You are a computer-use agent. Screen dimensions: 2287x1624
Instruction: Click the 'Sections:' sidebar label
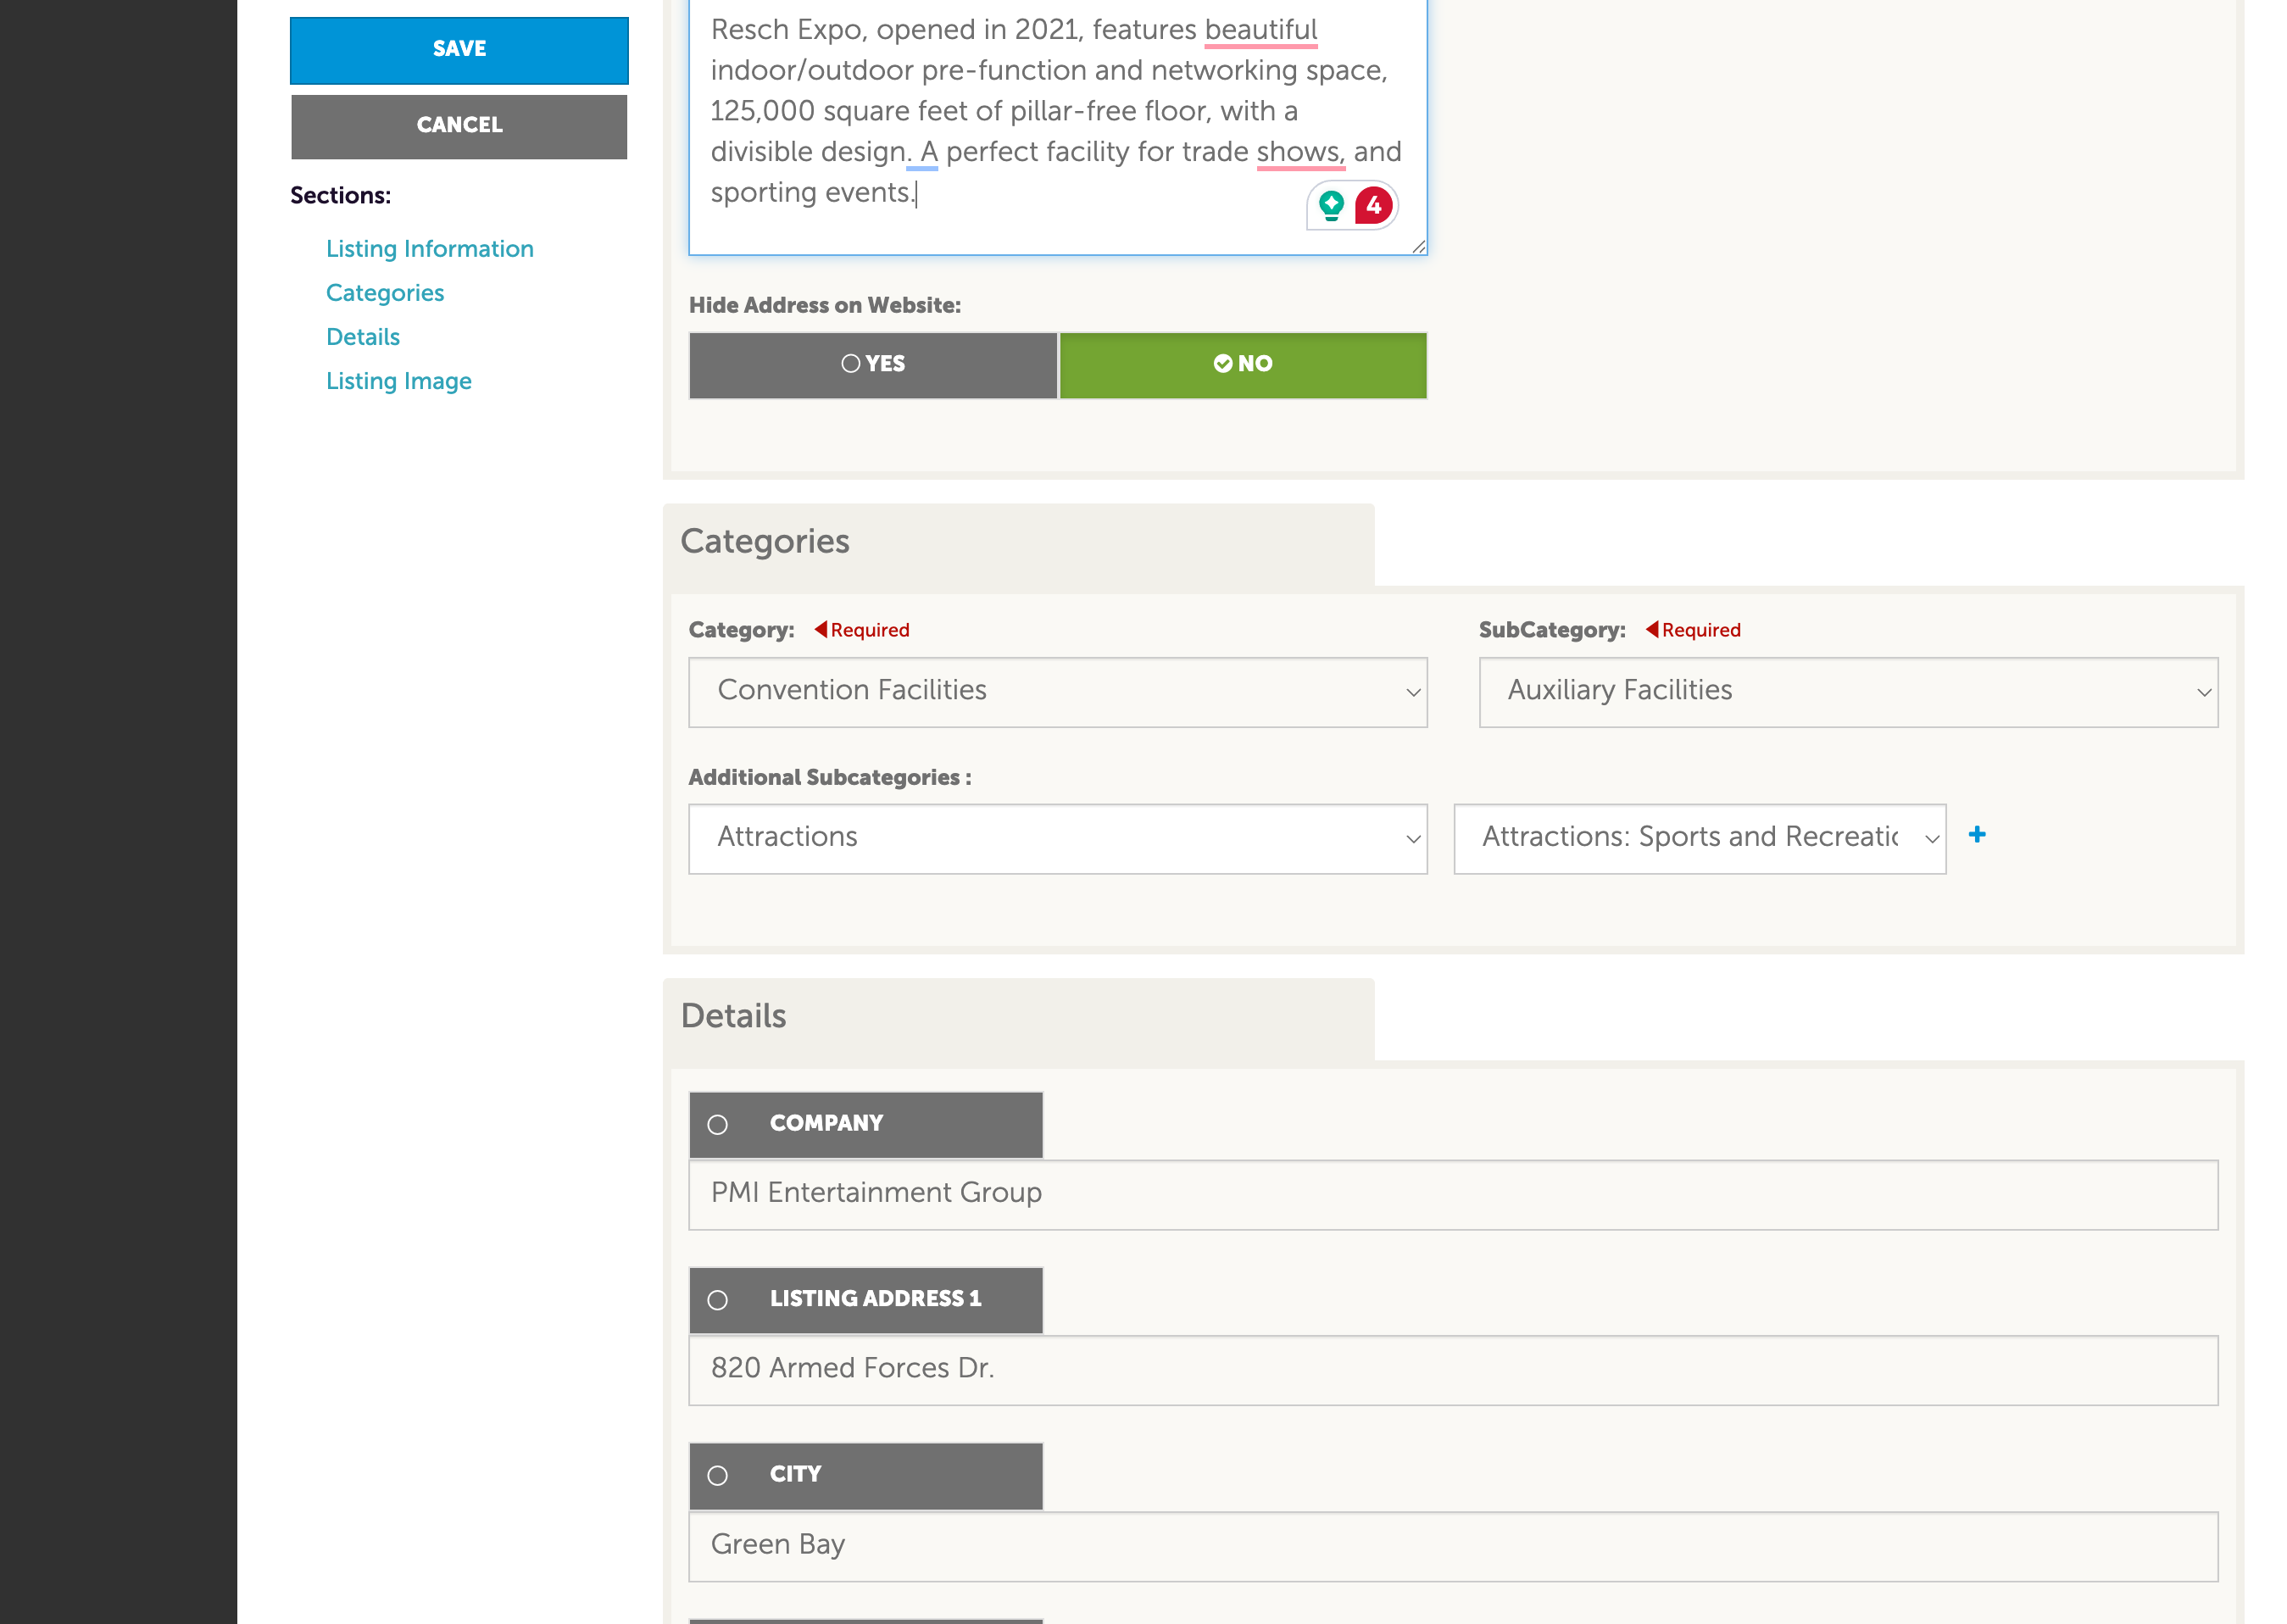coord(340,195)
